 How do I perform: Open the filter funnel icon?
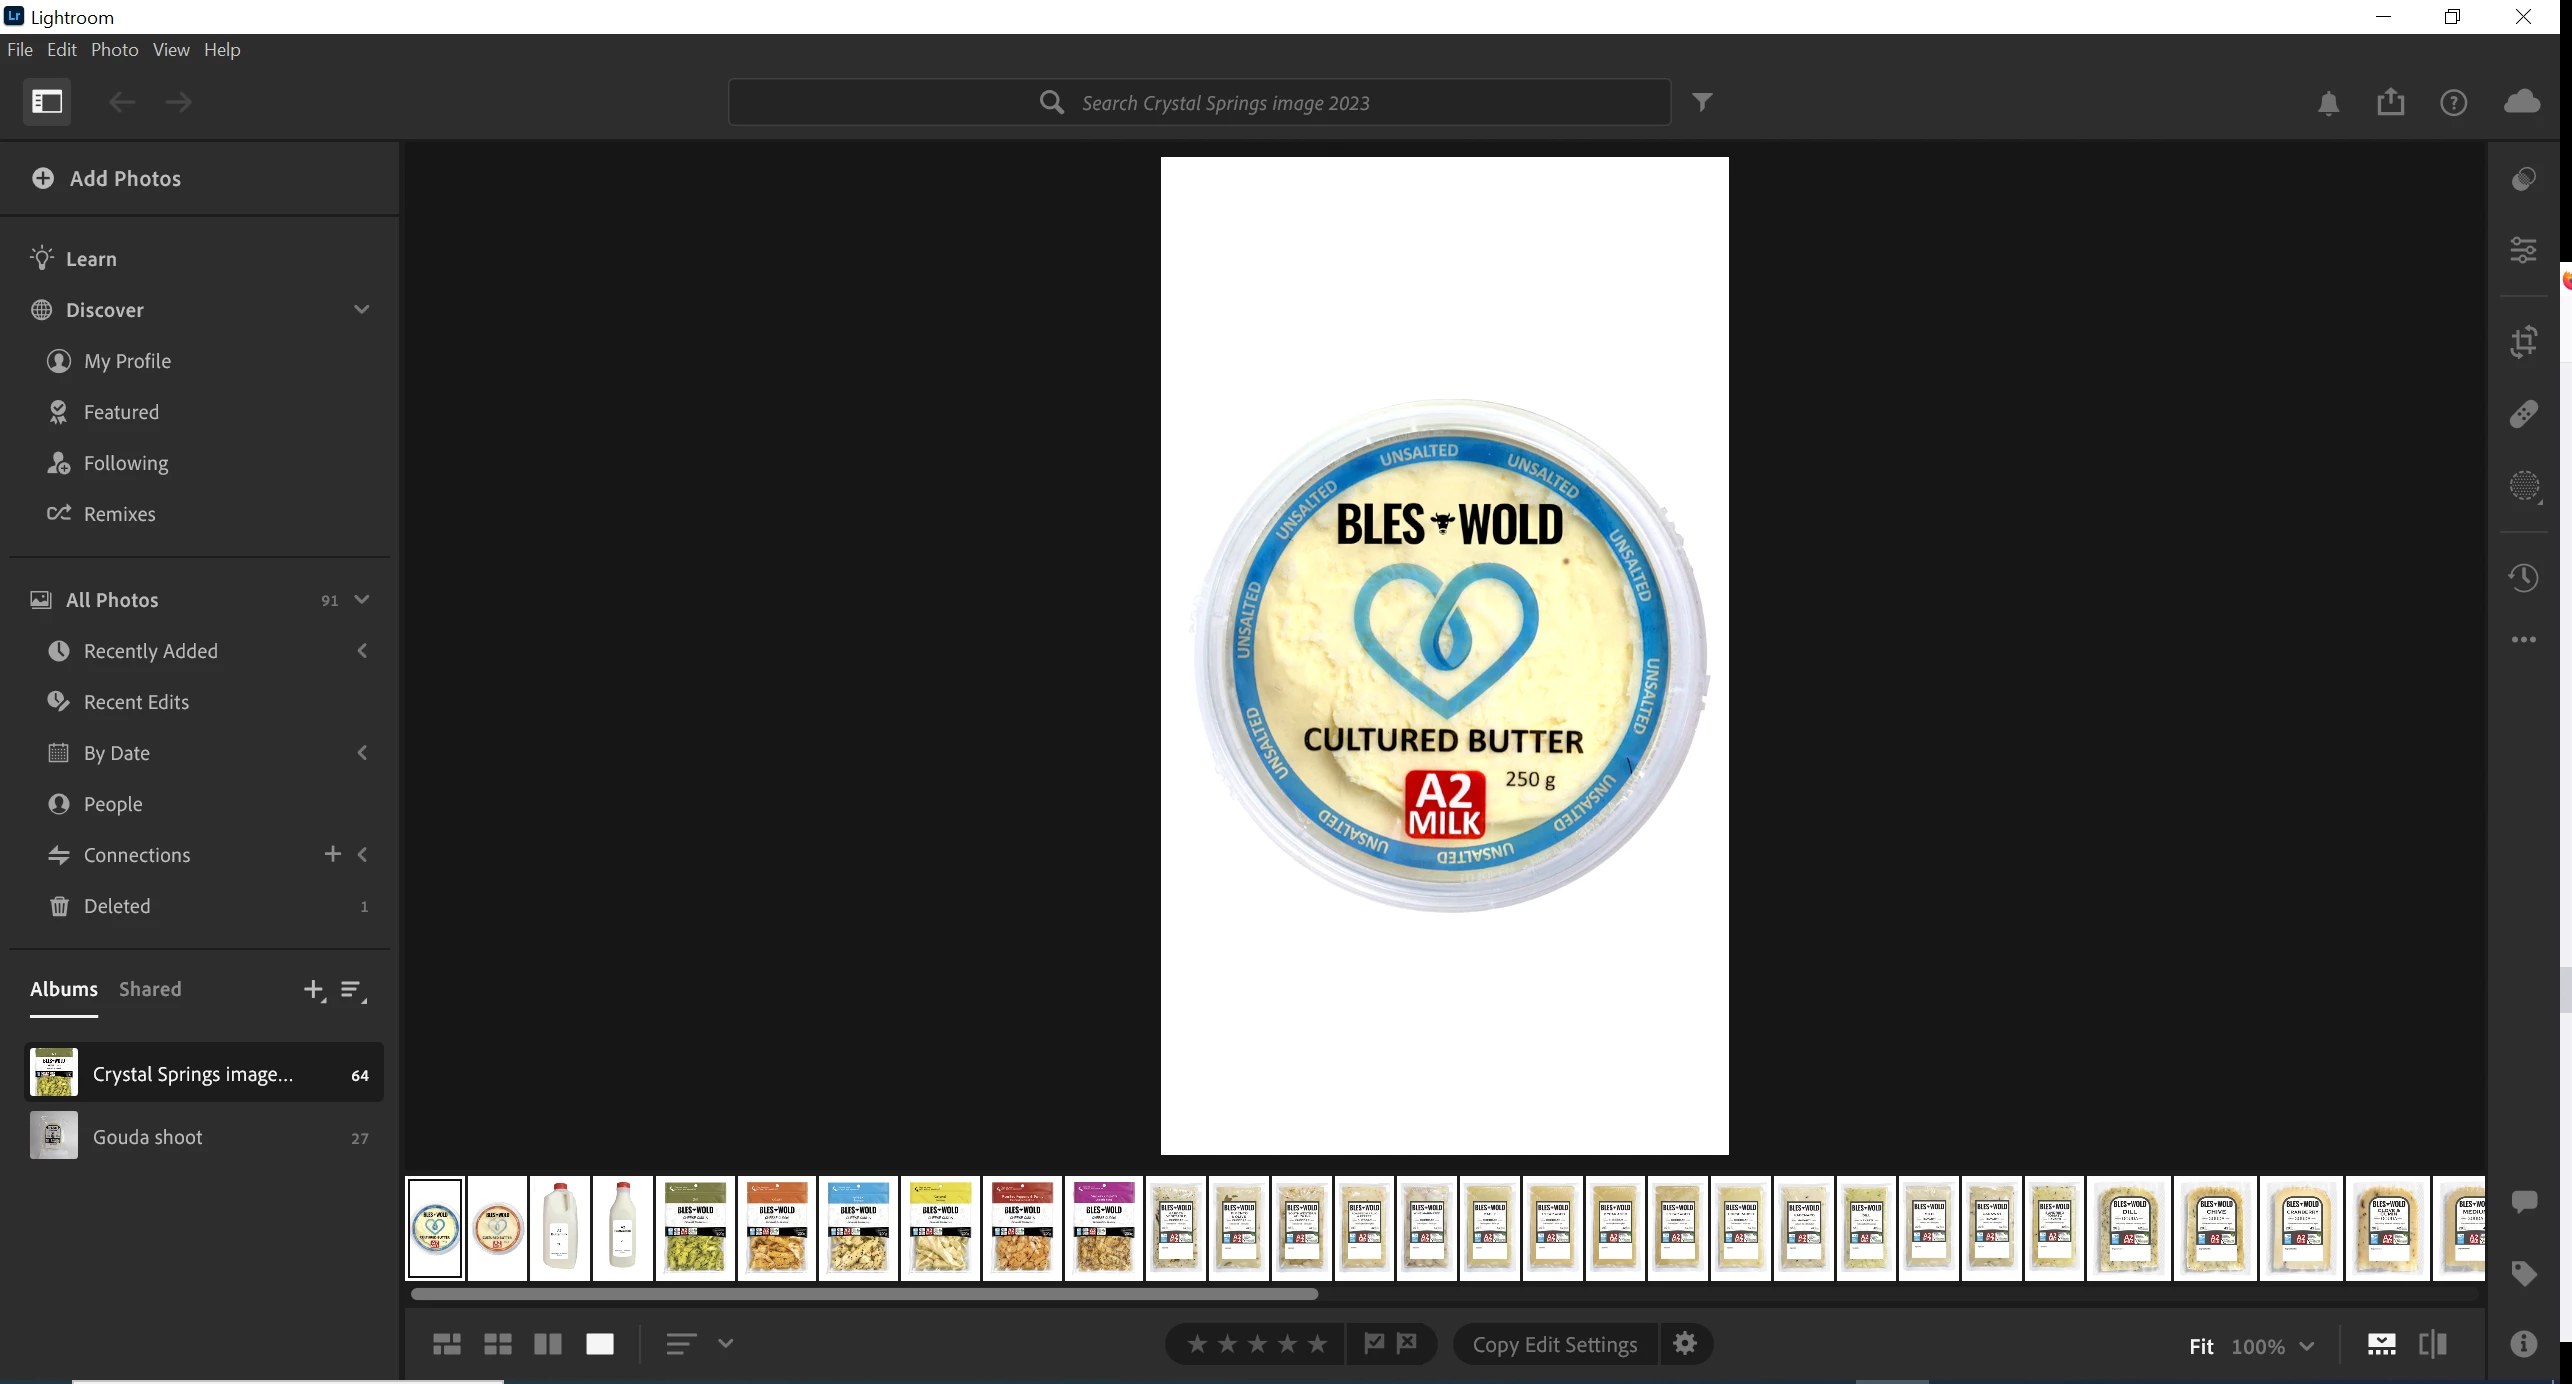1702,102
